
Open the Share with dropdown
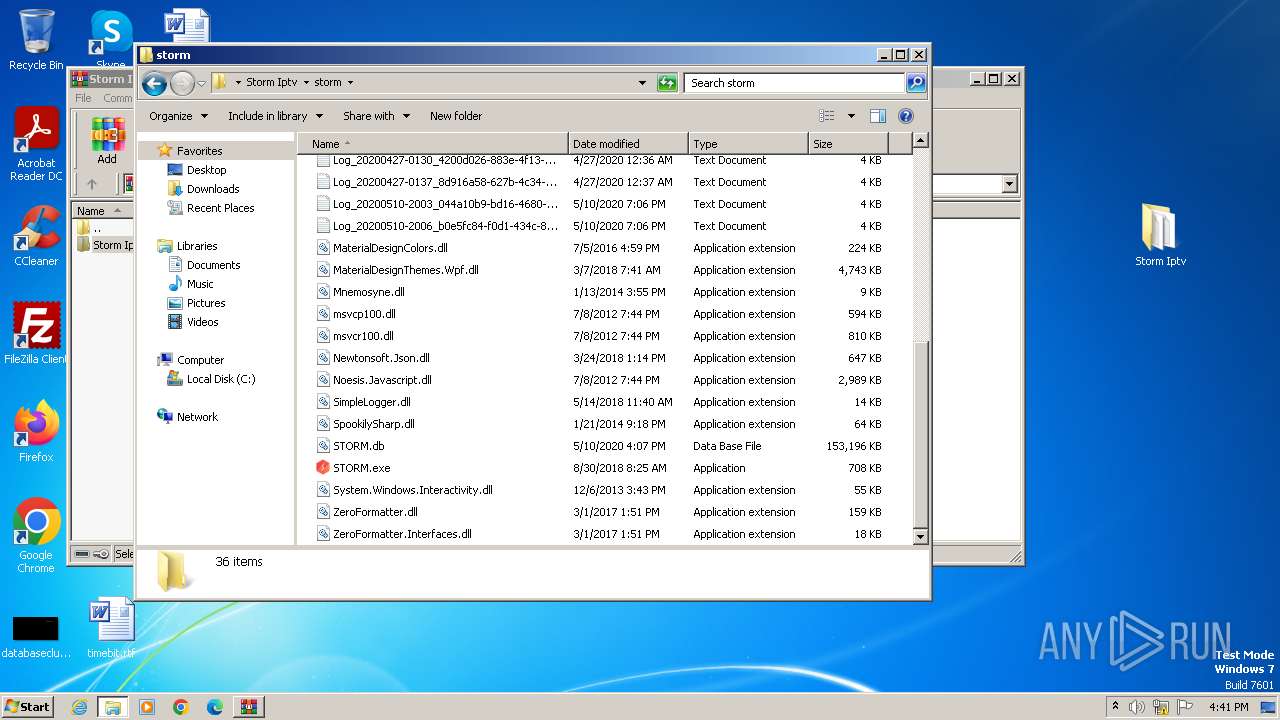[x=376, y=116]
